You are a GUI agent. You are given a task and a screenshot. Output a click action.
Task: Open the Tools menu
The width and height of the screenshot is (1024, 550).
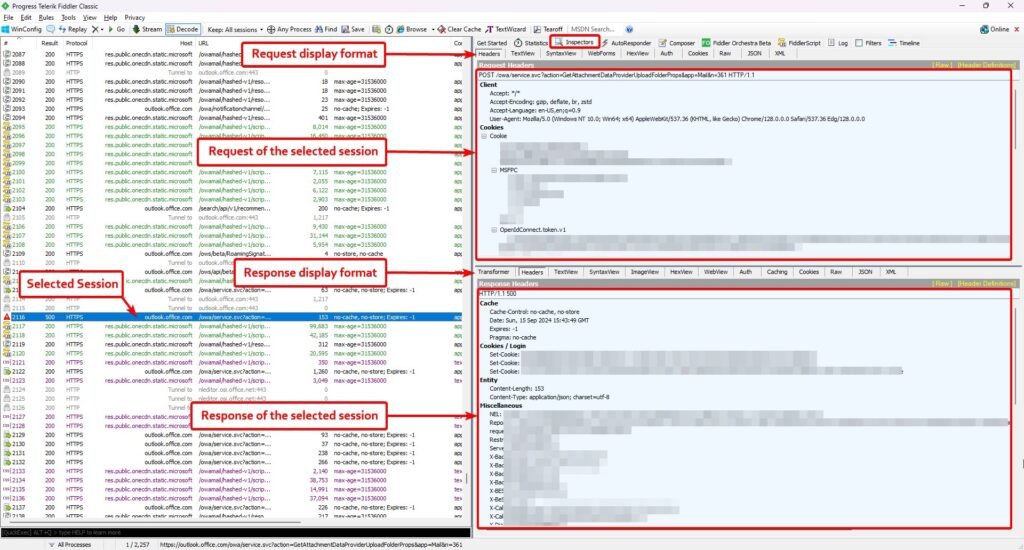pos(69,18)
